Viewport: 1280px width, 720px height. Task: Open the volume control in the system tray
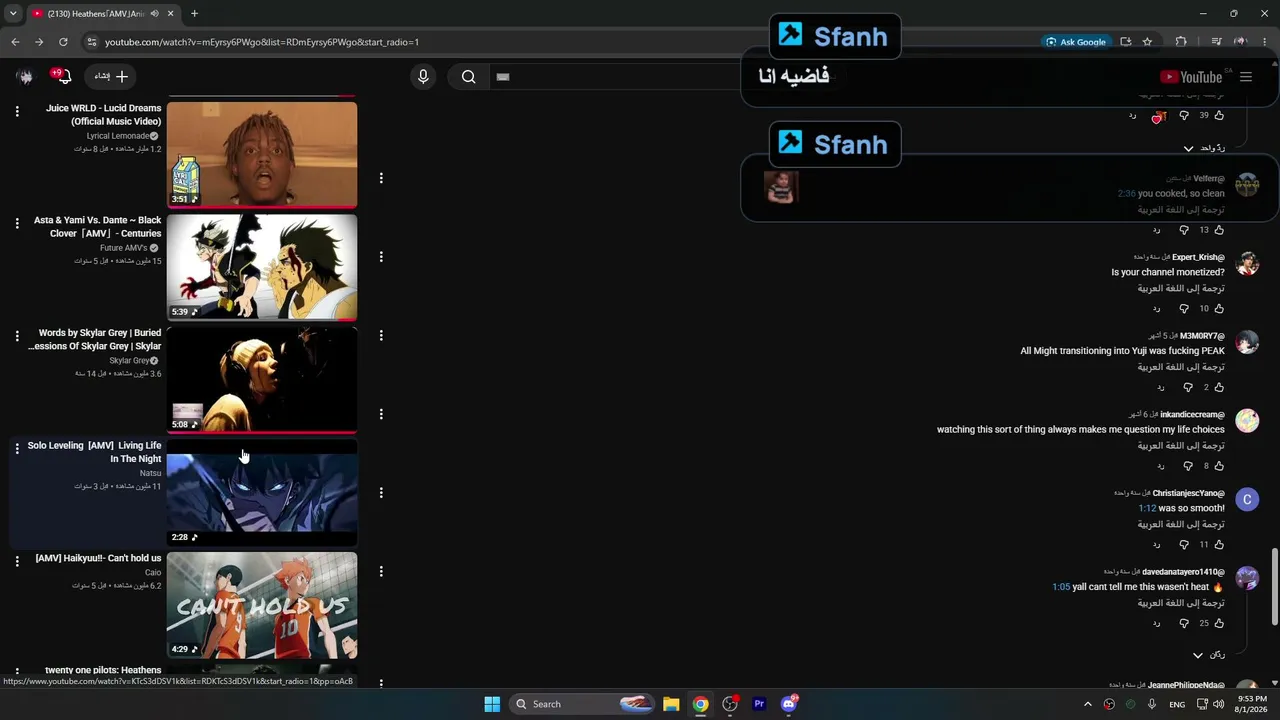[1218, 704]
